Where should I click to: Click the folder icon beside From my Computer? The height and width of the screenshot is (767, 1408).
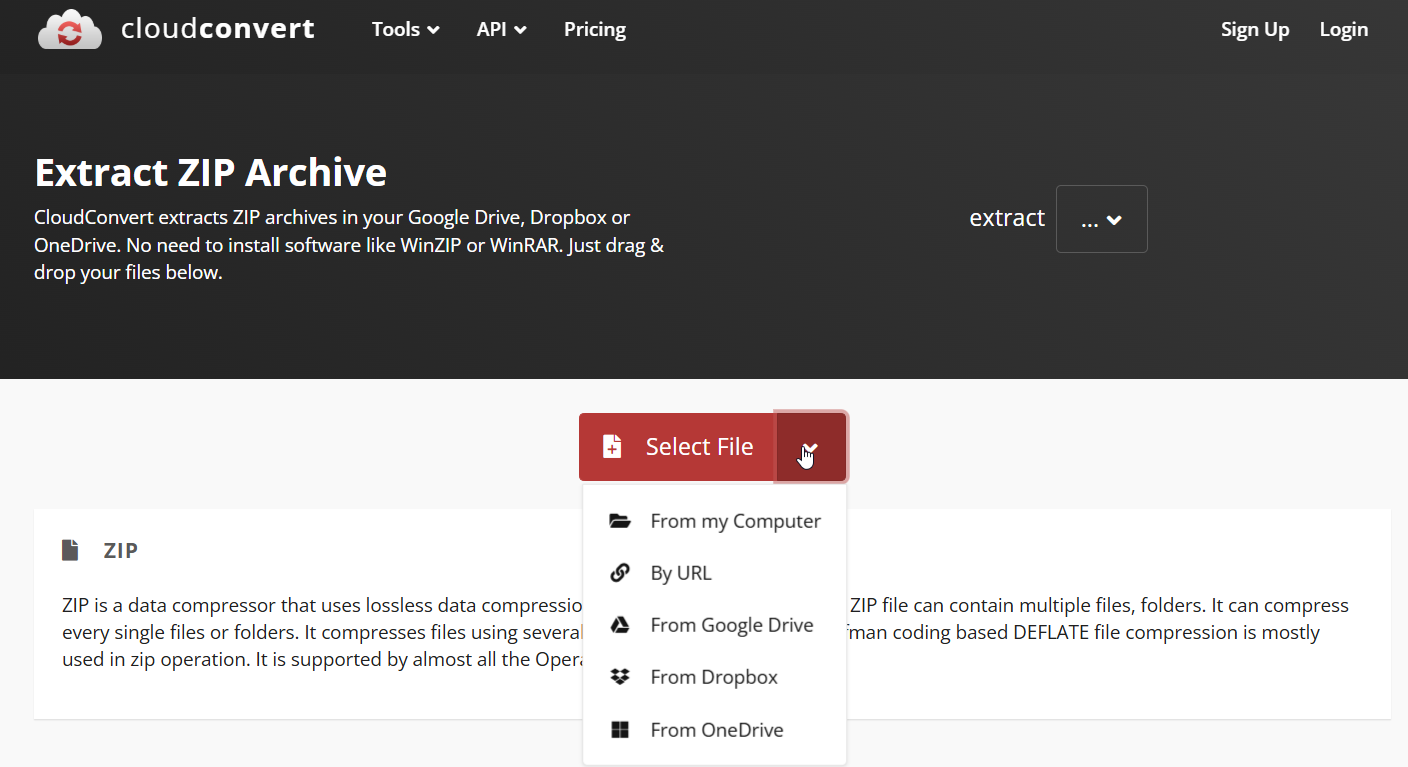click(x=620, y=520)
